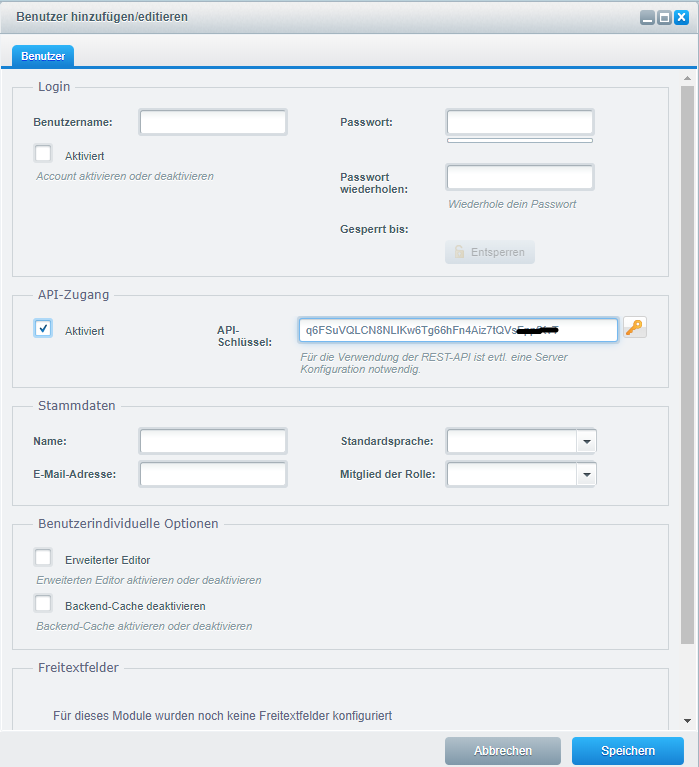This screenshot has height=767, width=699.
Task: Tick the Erweiterter Editor checkbox
Action: click(43, 557)
